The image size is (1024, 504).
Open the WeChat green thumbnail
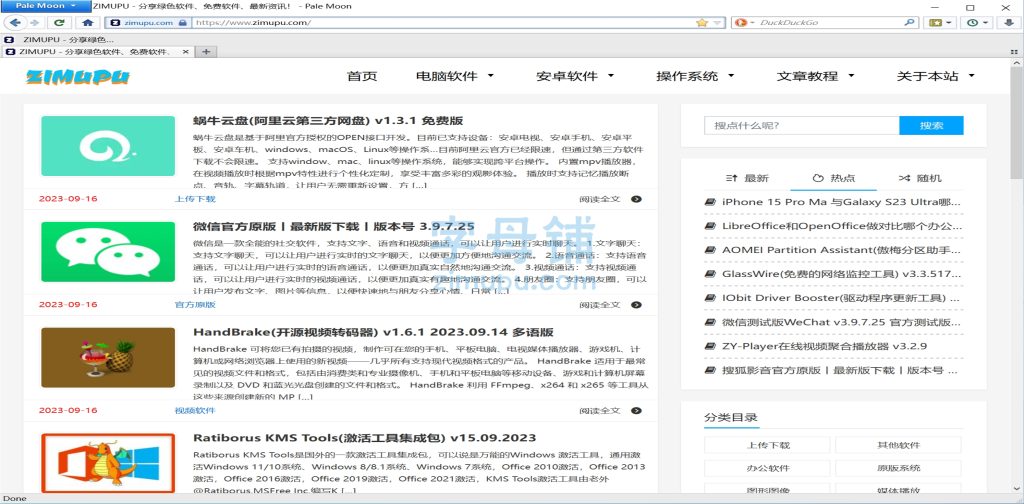pyautogui.click(x=108, y=251)
